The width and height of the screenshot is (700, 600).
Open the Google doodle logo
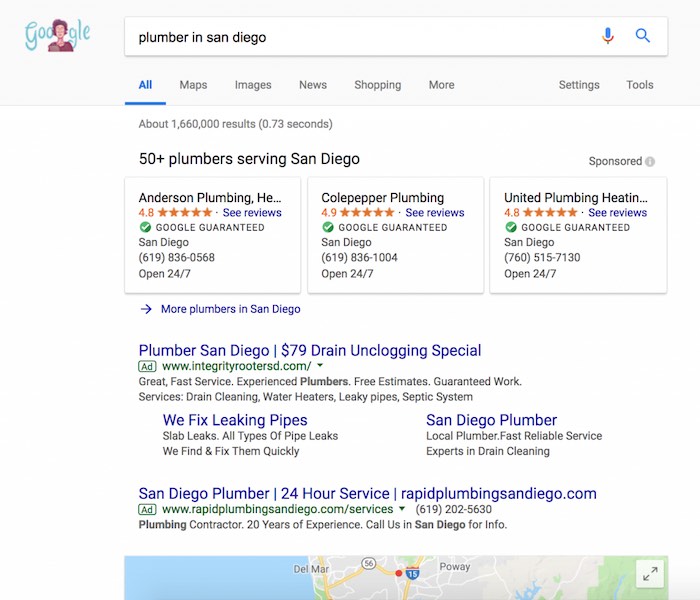click(58, 35)
